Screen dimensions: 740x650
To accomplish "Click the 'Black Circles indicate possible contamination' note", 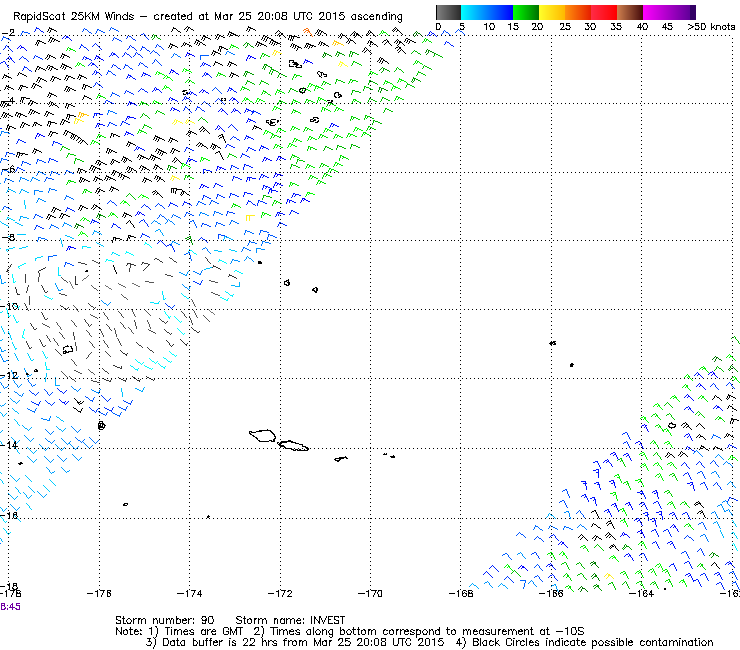I will [x=593, y=642].
